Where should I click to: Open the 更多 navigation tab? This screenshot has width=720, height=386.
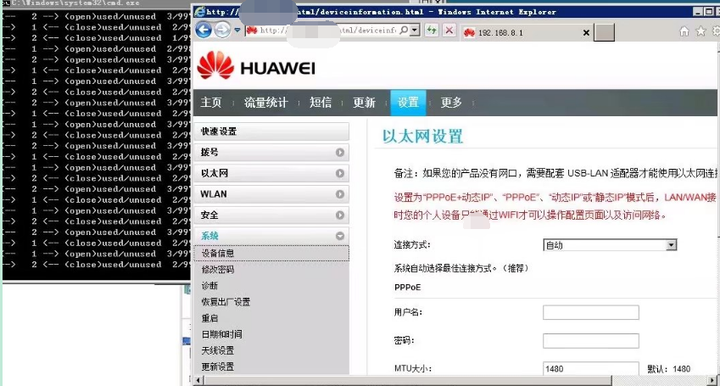point(451,102)
